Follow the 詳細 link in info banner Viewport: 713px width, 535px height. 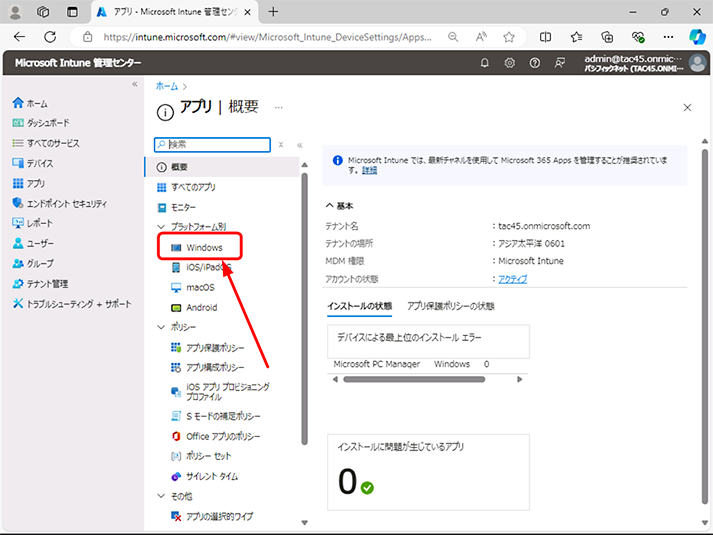(369, 170)
